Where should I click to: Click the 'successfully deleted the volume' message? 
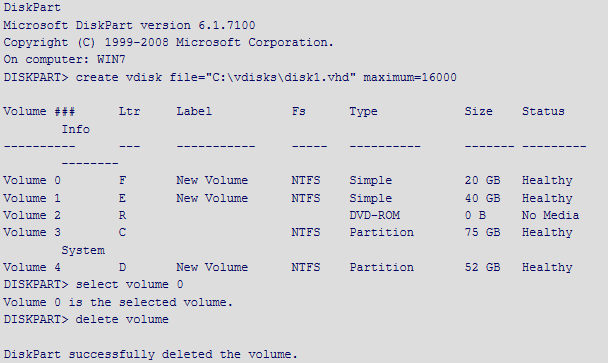tap(150, 354)
